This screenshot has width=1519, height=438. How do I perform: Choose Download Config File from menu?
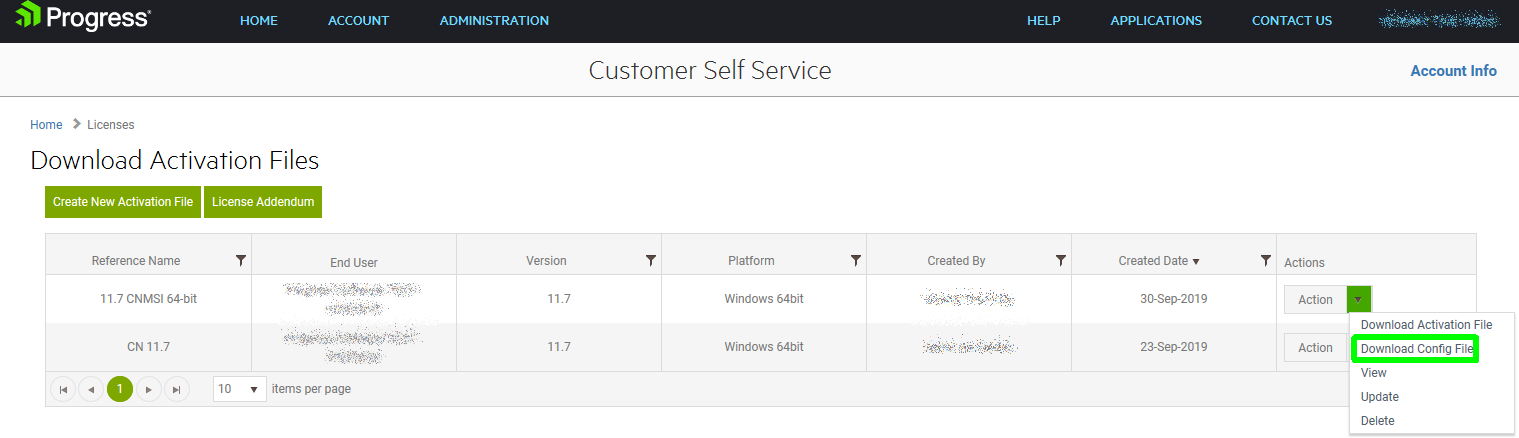coord(1416,349)
